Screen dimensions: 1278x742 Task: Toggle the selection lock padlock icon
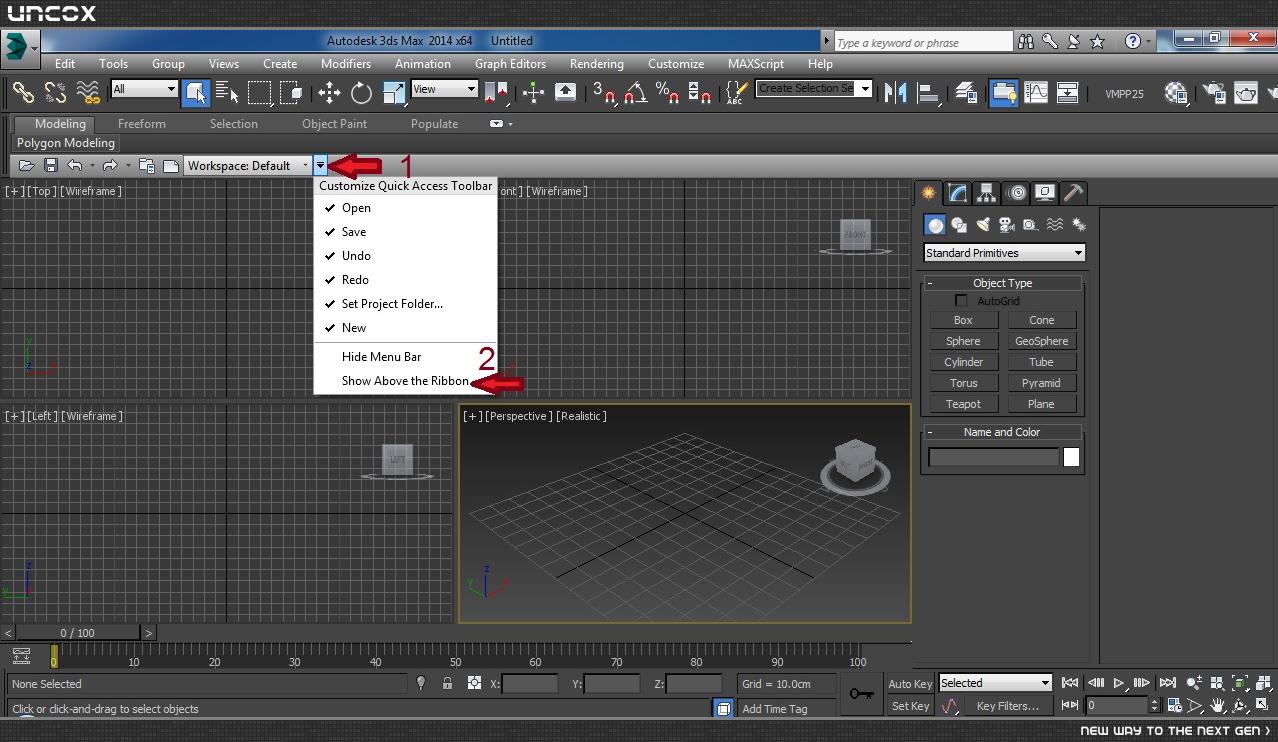click(x=447, y=683)
